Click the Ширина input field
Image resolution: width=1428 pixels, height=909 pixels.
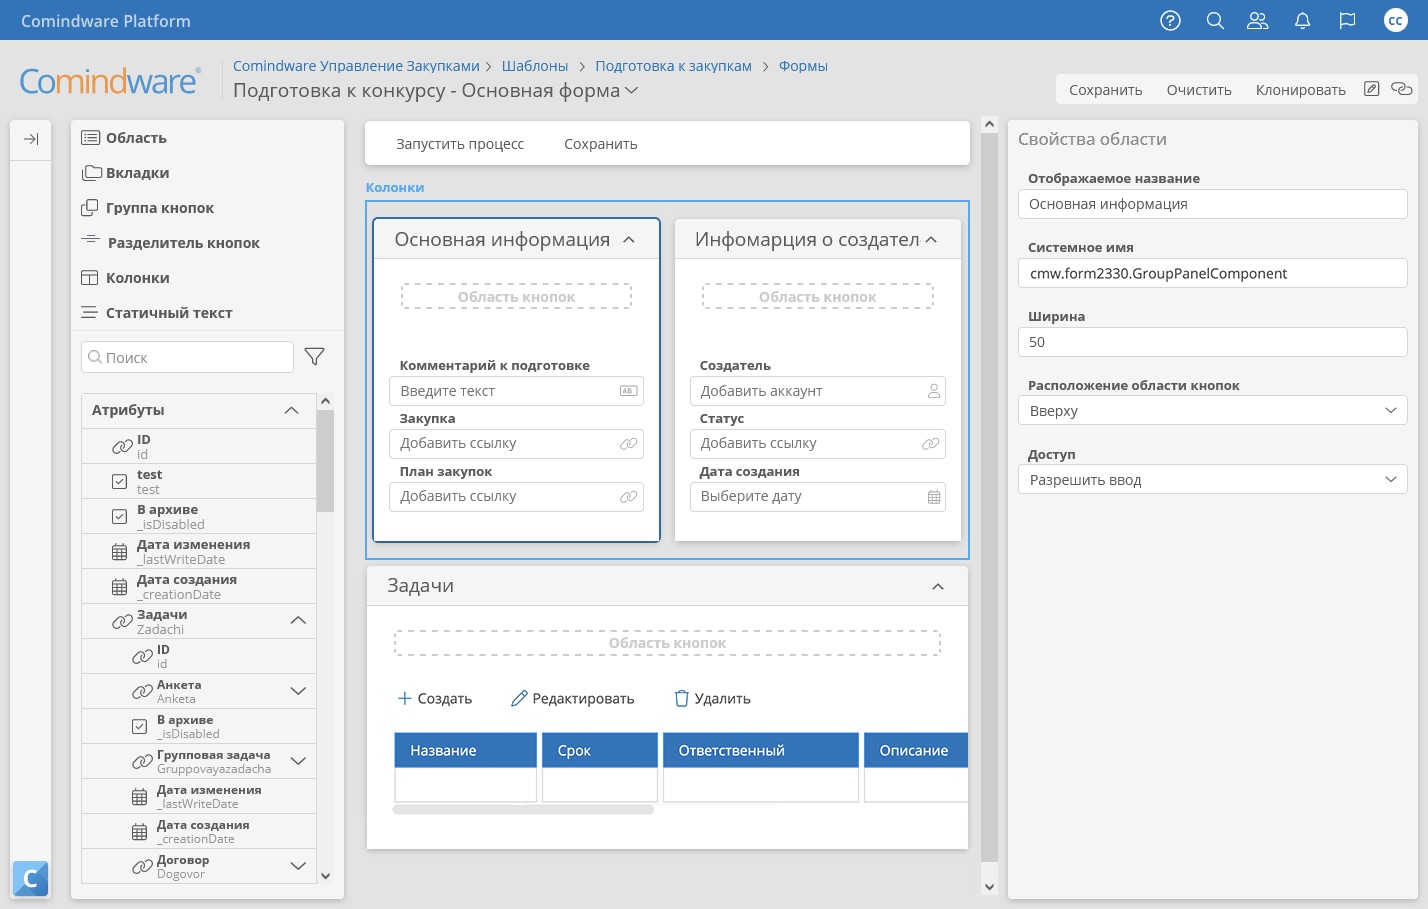point(1211,342)
